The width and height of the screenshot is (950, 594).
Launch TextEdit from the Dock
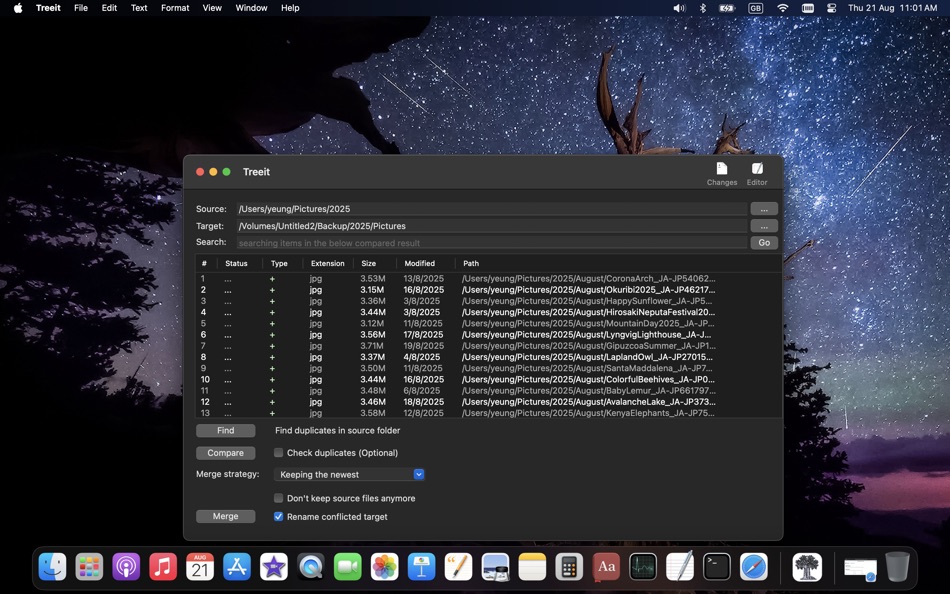[680, 567]
